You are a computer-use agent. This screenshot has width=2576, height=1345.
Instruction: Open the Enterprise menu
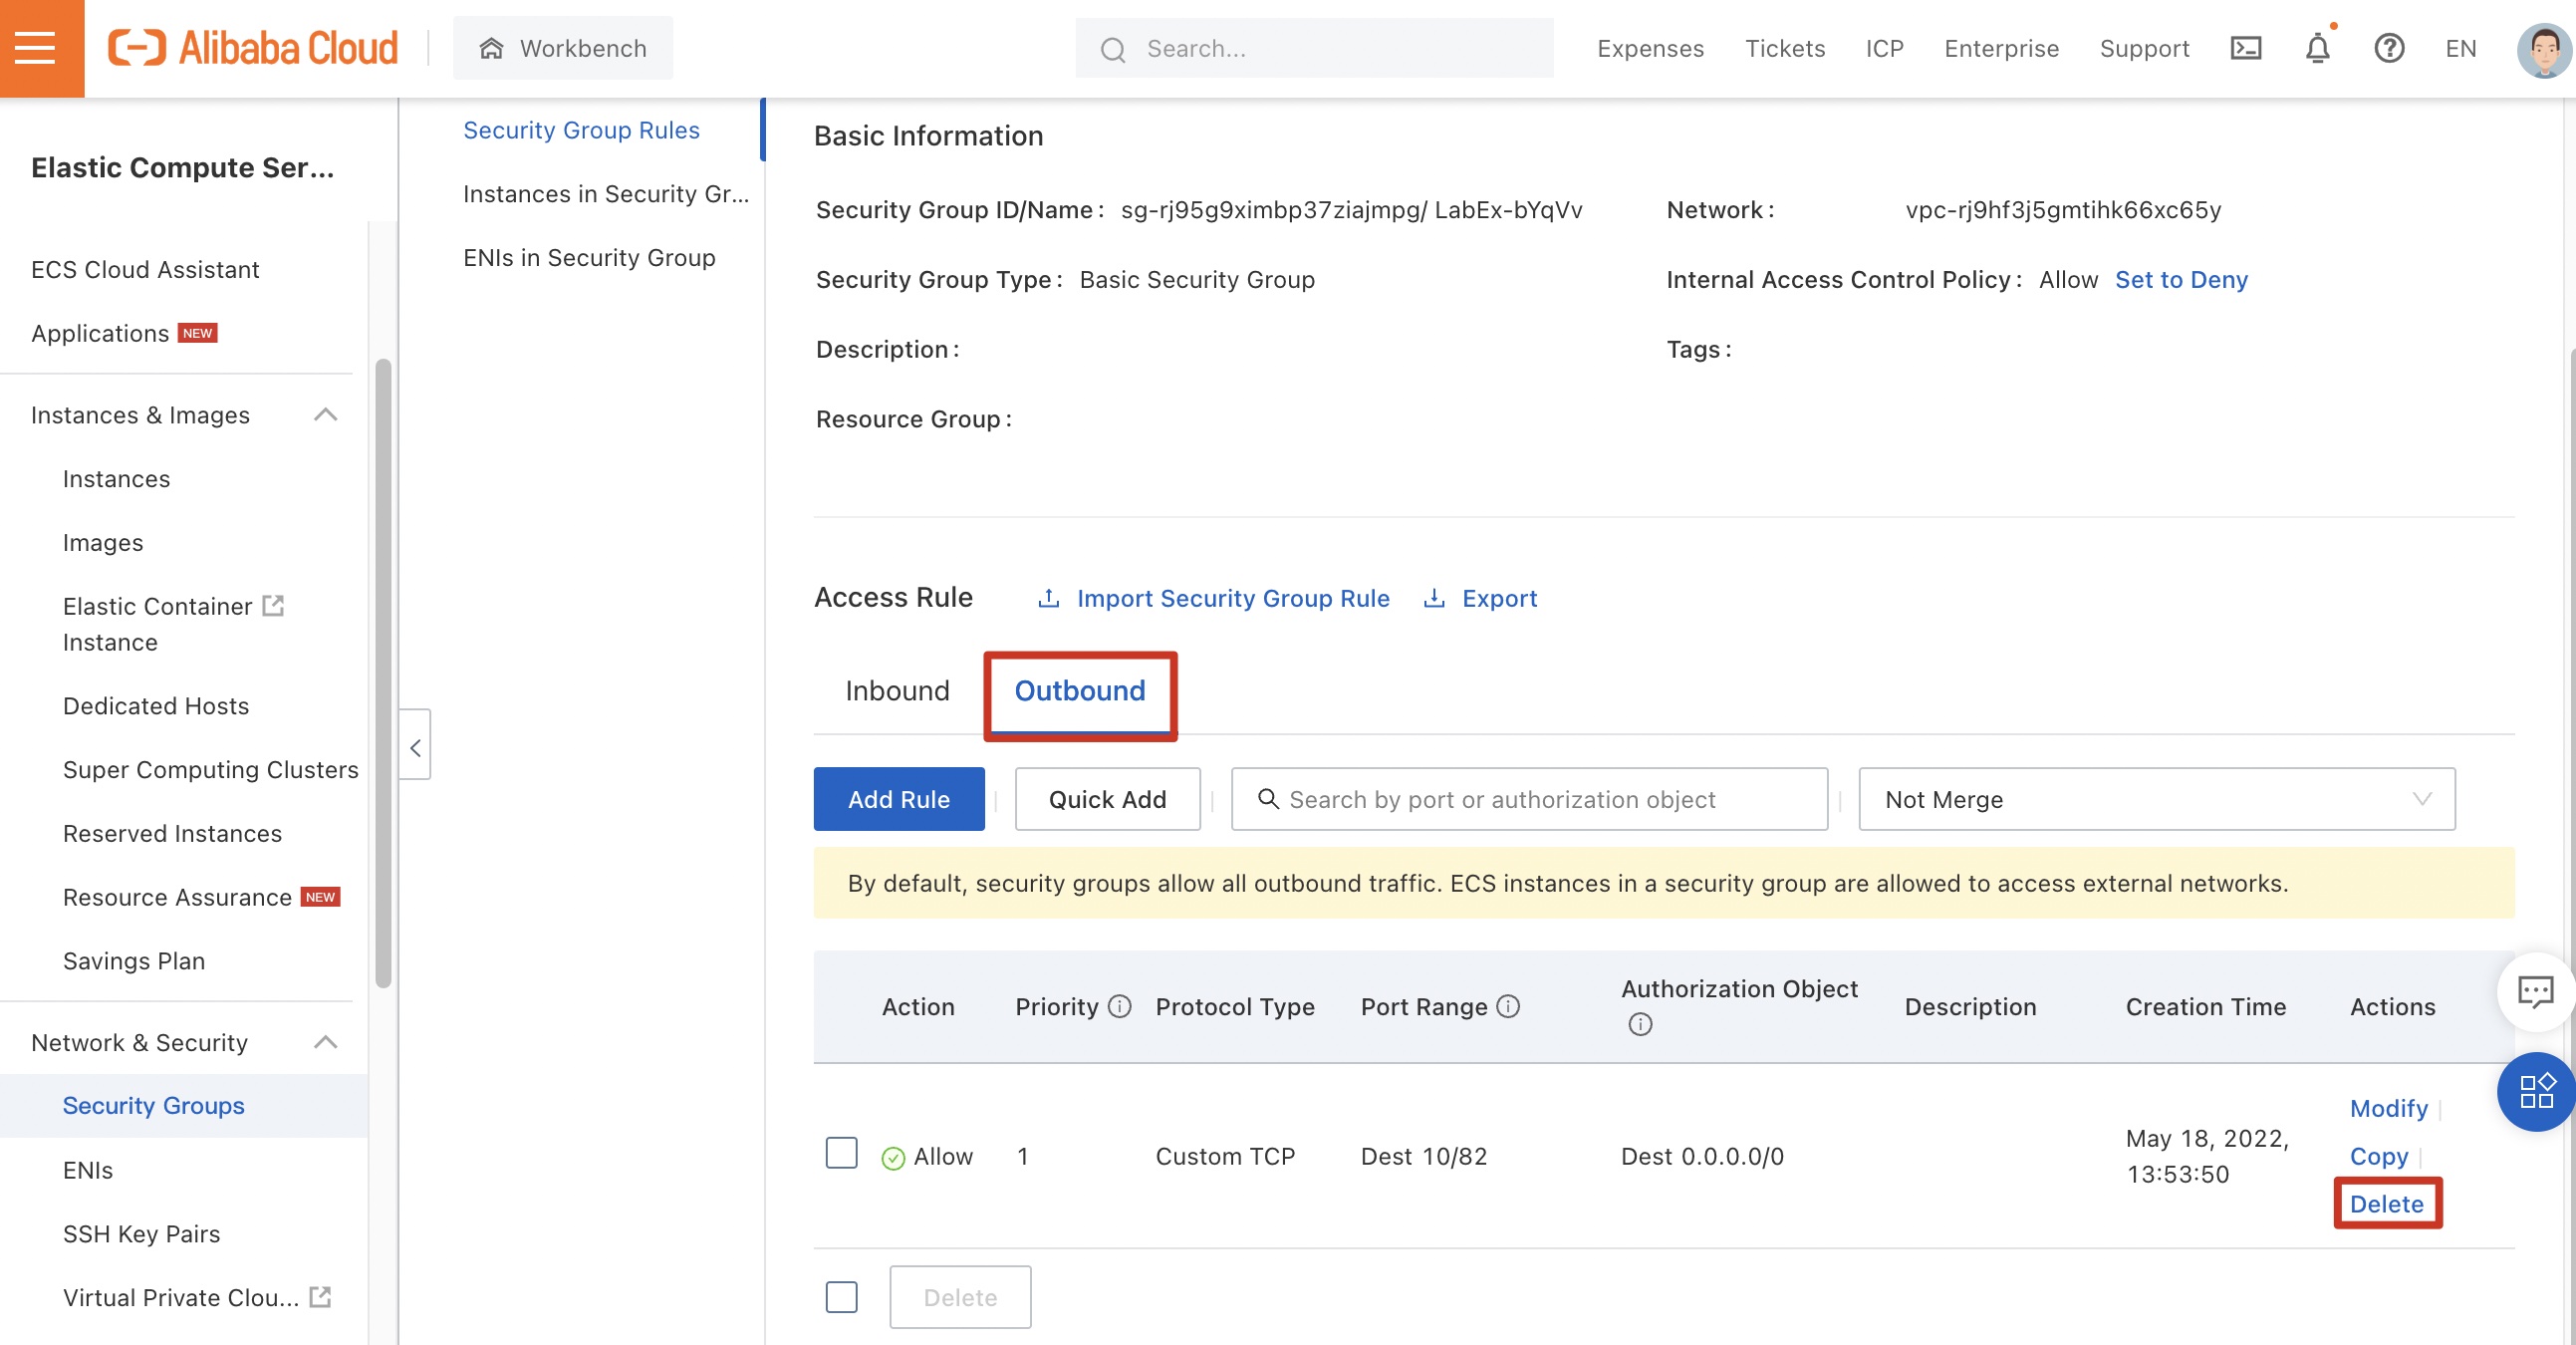[2001, 48]
